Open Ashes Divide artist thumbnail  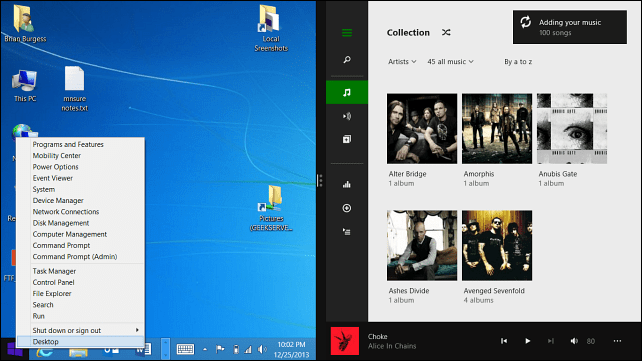tap(422, 246)
